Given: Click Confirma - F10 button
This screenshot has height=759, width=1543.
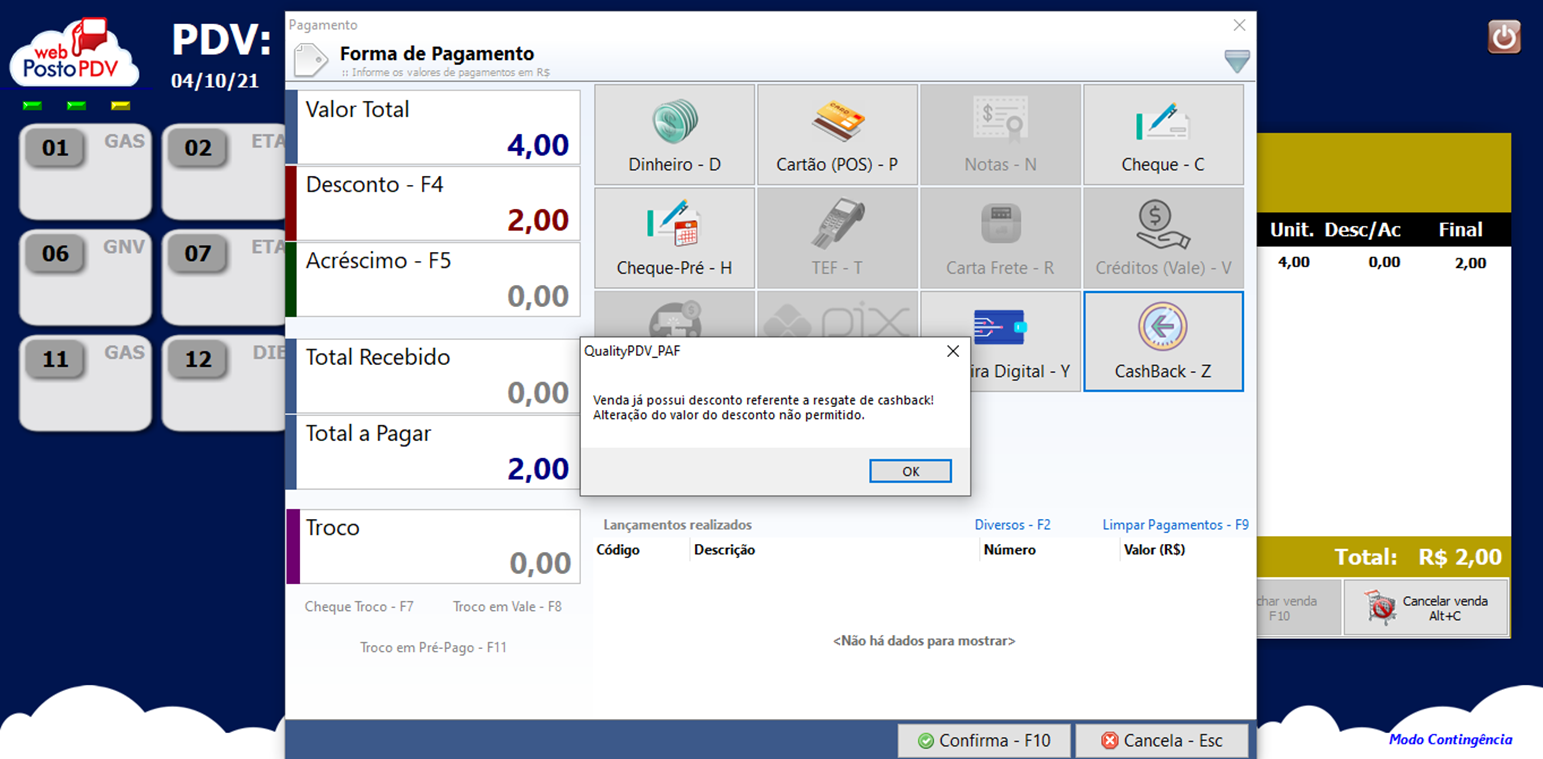Looking at the screenshot, I should pos(984,741).
